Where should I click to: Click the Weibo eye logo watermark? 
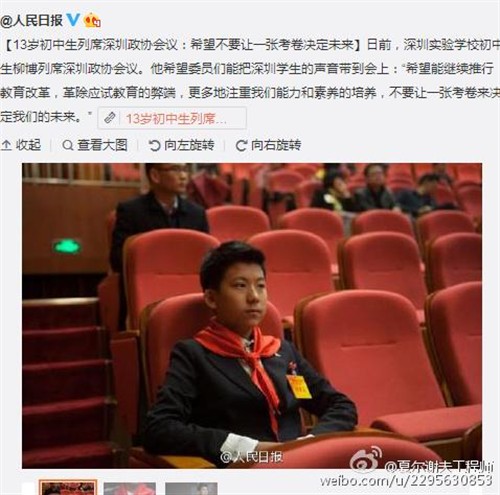(366, 460)
